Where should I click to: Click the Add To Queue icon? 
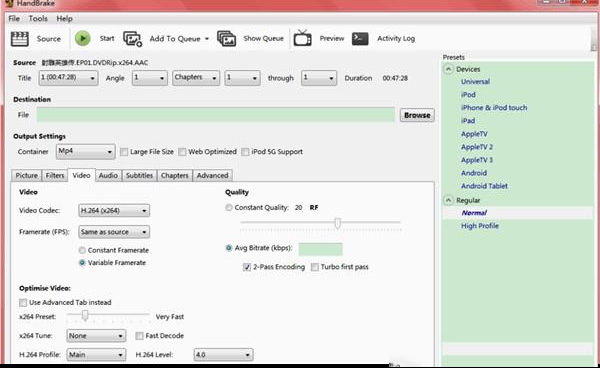[x=132, y=39]
